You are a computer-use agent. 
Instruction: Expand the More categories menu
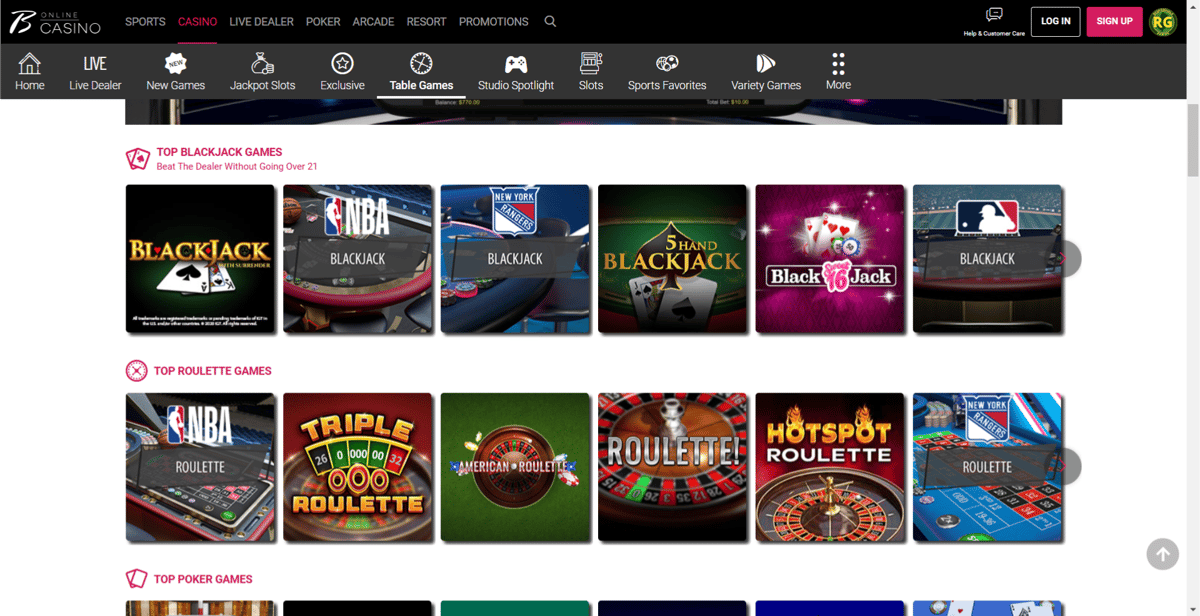pyautogui.click(x=838, y=72)
